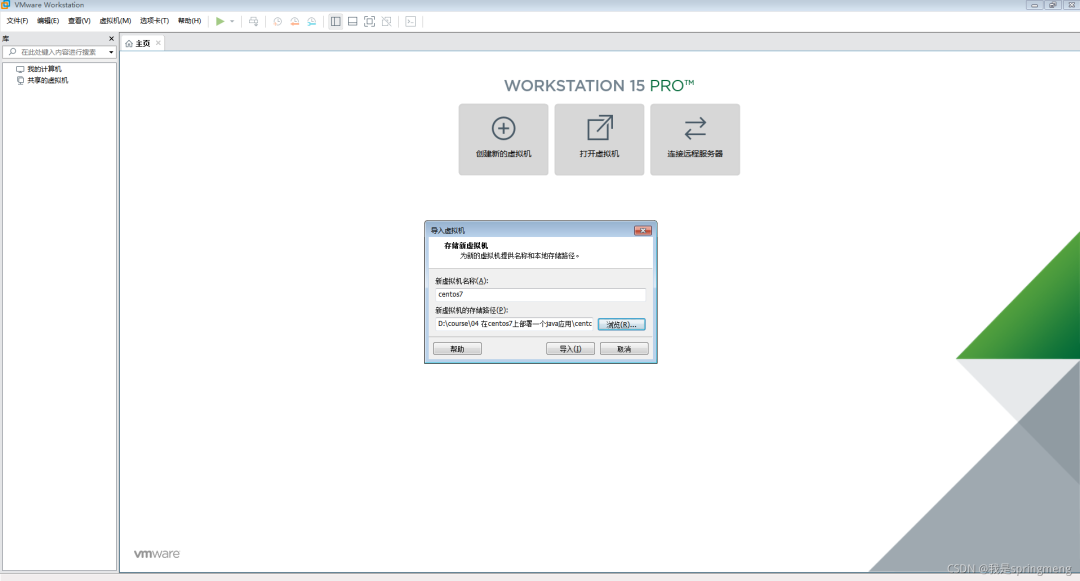Image resolution: width=1080 pixels, height=581 pixels.
Task: Click the virtual machine name field centos7
Action: click(540, 295)
